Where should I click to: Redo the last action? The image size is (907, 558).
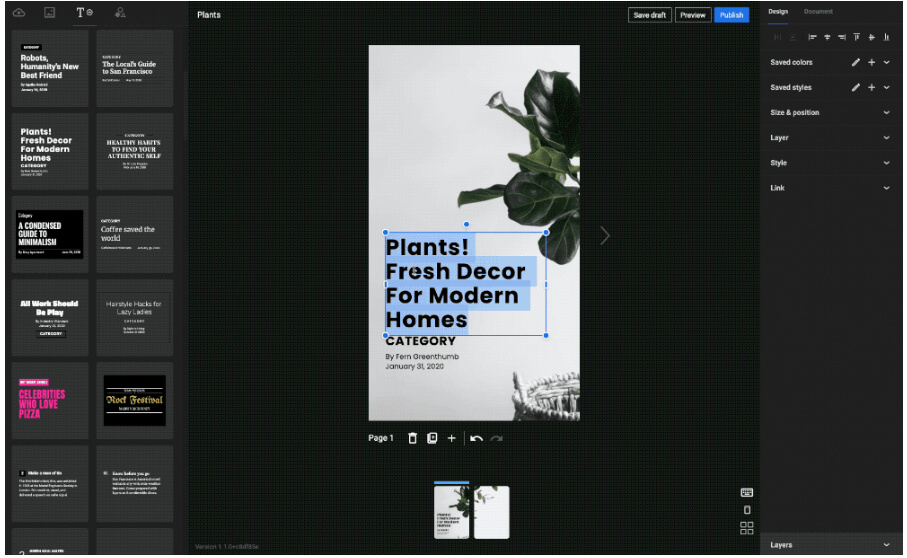tap(496, 438)
